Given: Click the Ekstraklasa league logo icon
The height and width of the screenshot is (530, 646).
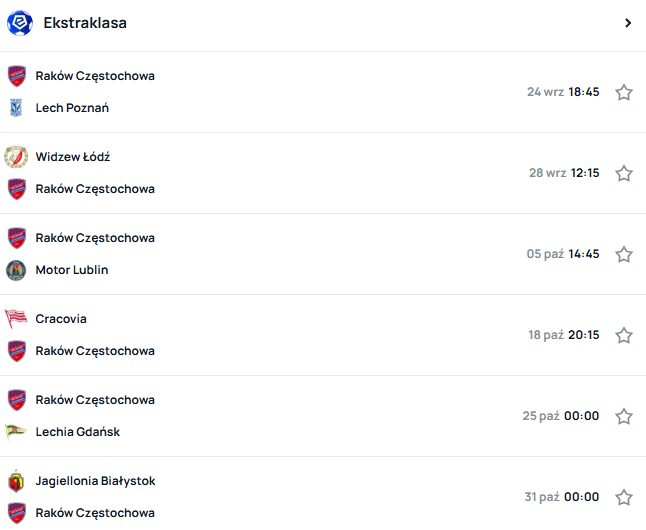Looking at the screenshot, I should click(x=19, y=23).
